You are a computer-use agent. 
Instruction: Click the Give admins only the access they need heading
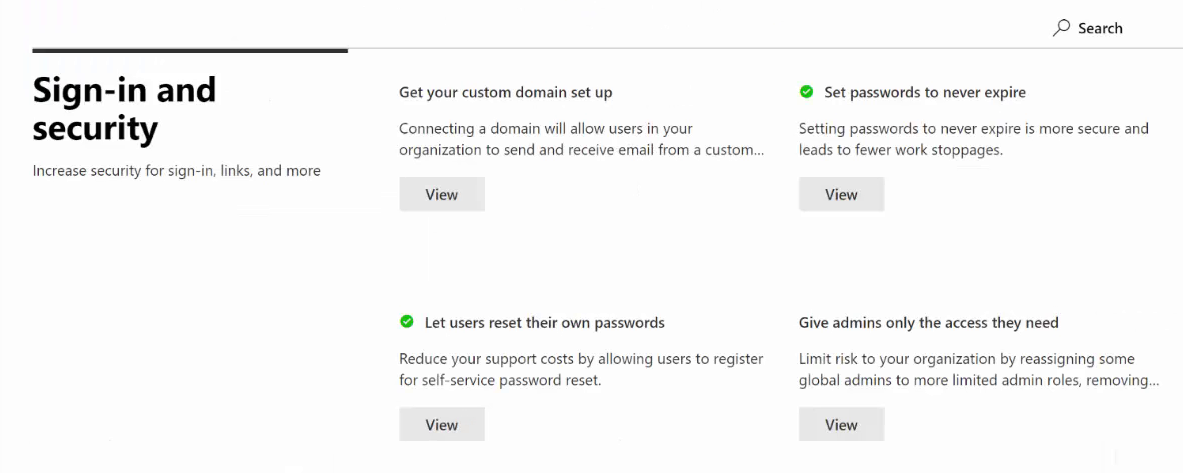(x=929, y=323)
